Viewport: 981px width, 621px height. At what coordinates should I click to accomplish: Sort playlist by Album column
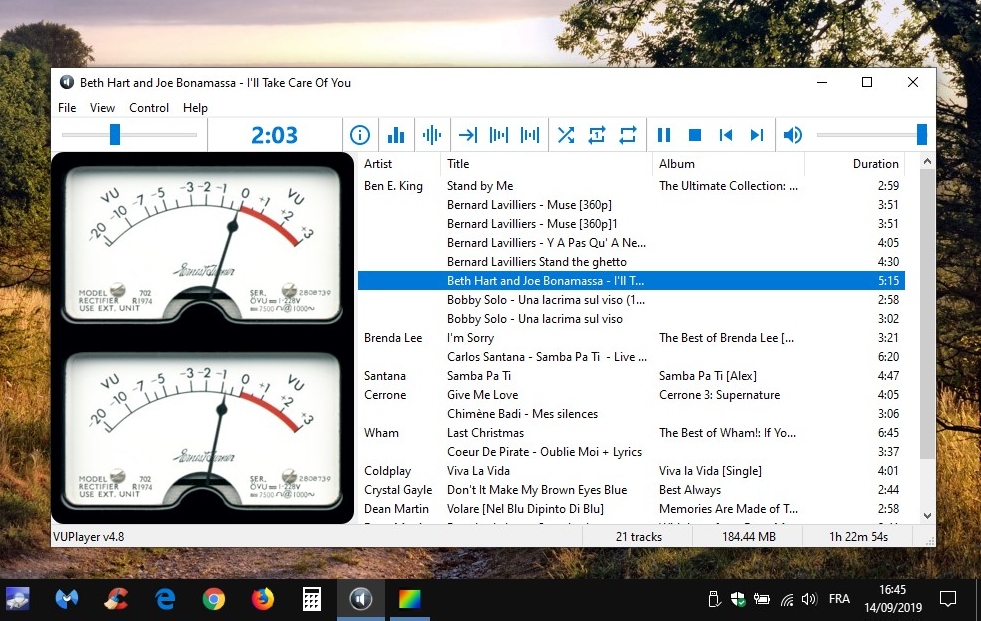(x=728, y=164)
